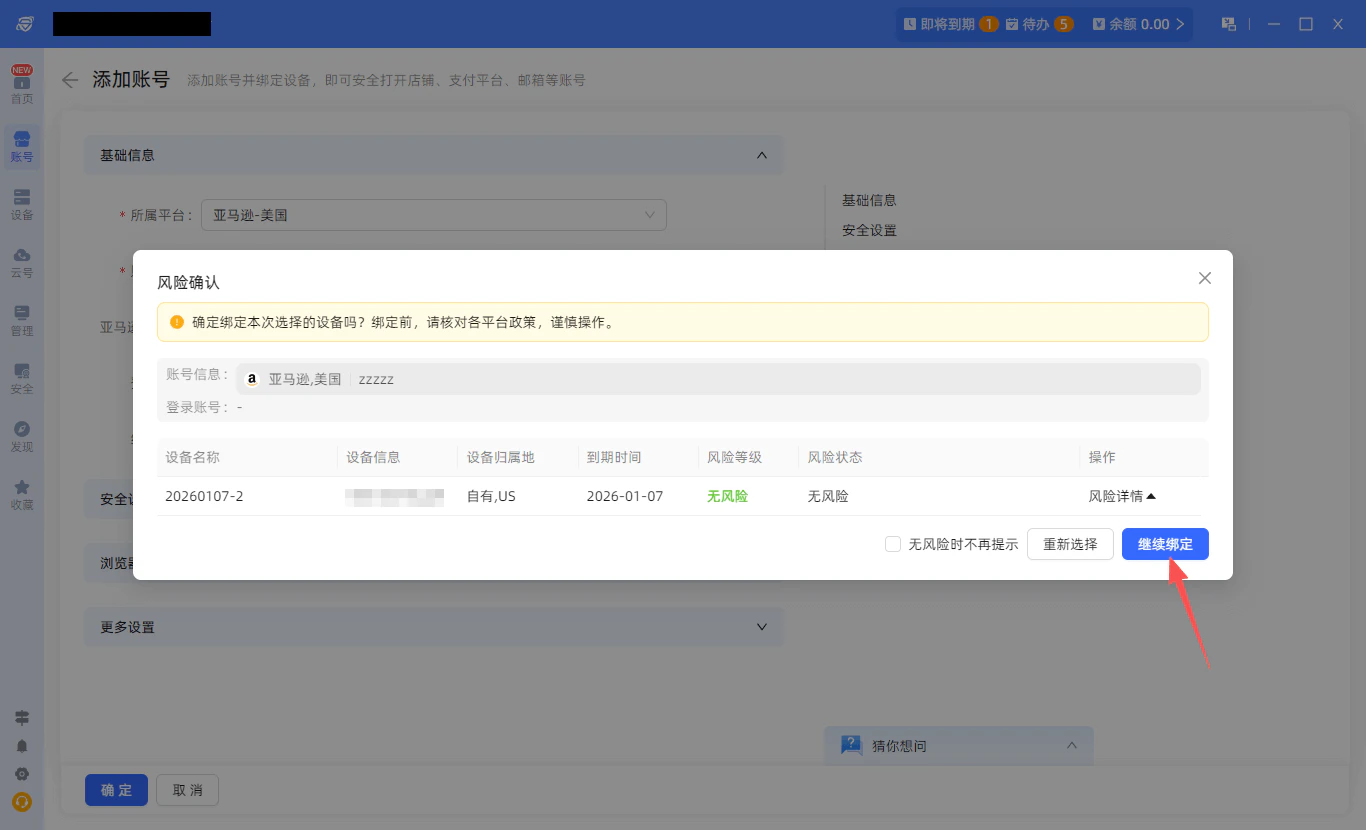
Task: Open notifications bell in the sidebar
Action: pos(22,746)
